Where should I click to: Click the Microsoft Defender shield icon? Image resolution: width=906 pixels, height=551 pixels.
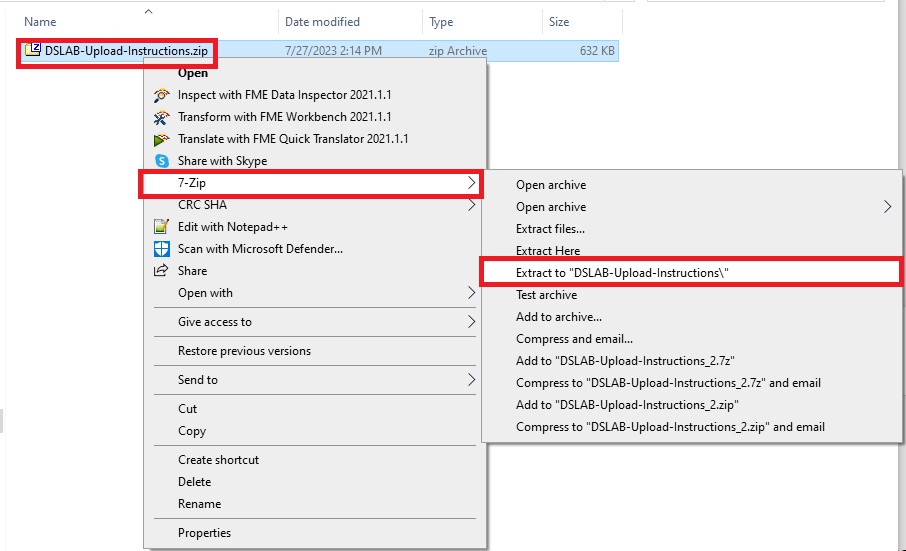point(162,249)
